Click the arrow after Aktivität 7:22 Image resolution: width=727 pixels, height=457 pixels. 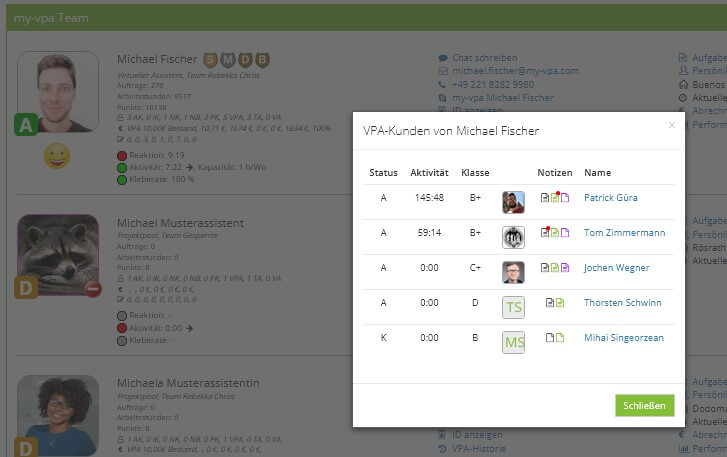[190, 167]
